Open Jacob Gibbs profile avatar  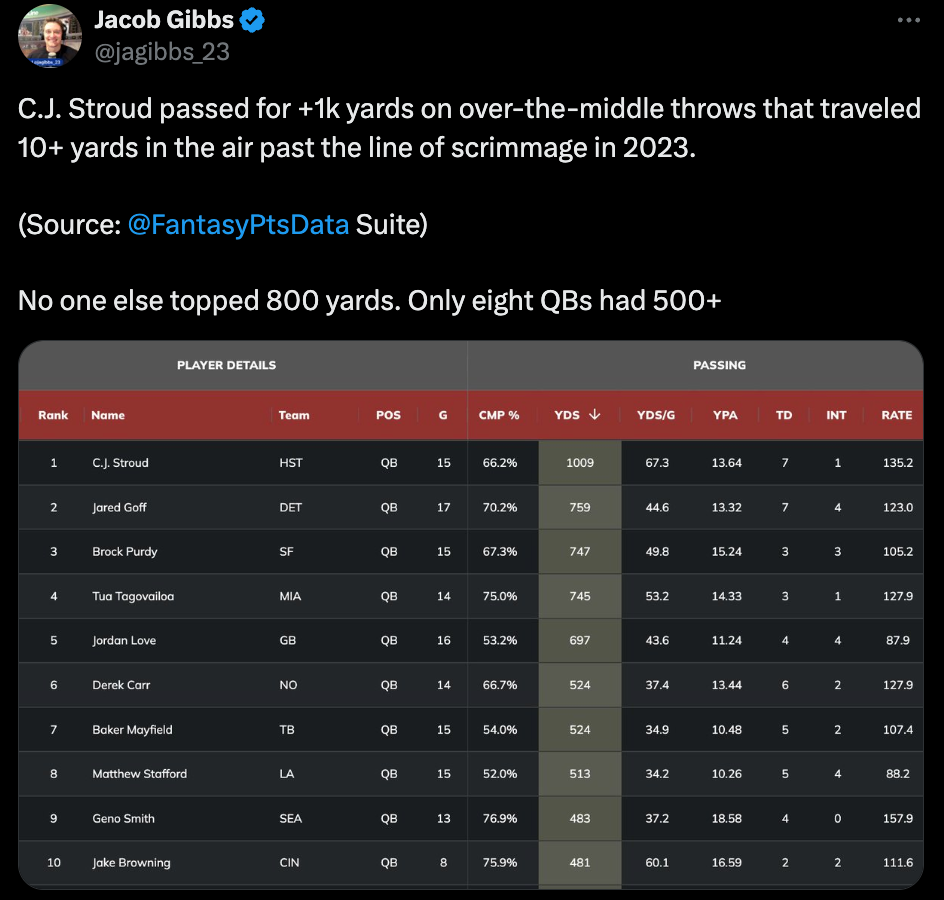coord(50,36)
